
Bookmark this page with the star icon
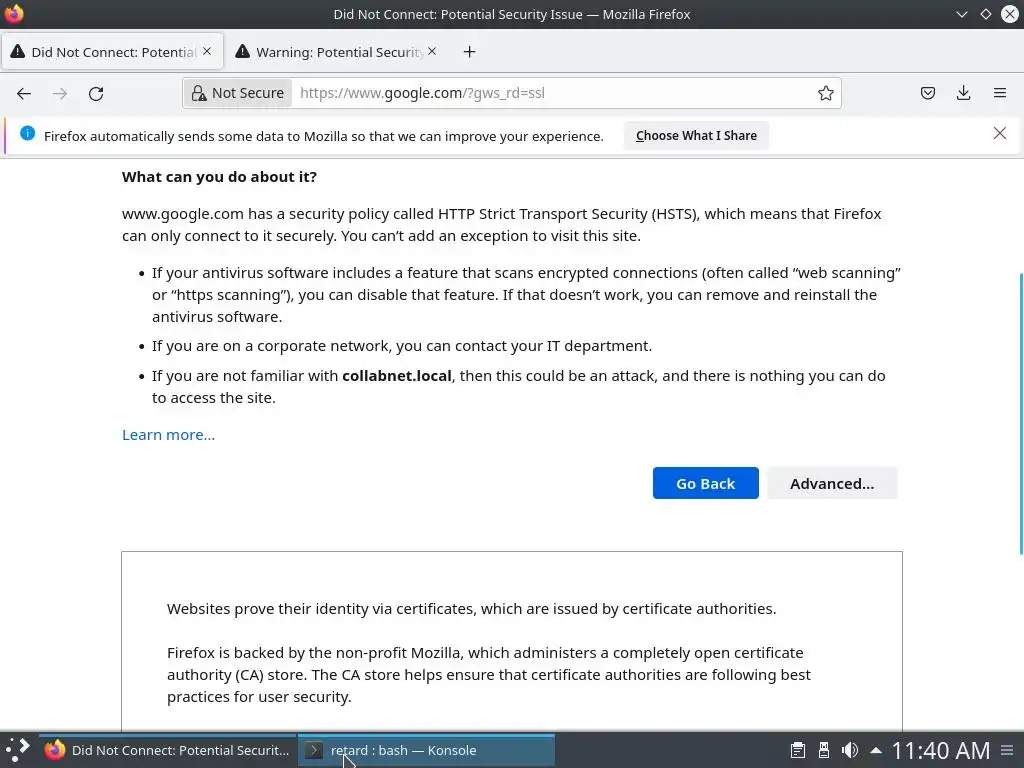point(825,93)
